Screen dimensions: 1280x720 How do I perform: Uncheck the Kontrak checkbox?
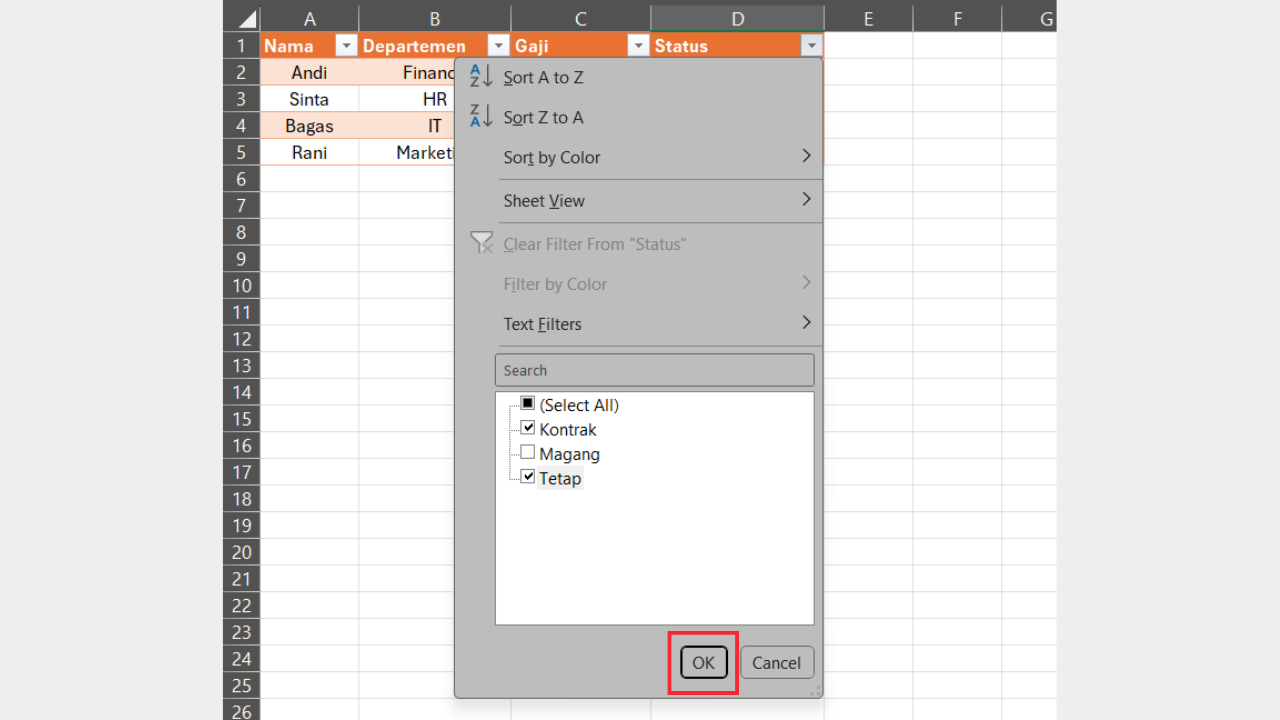[528, 429]
